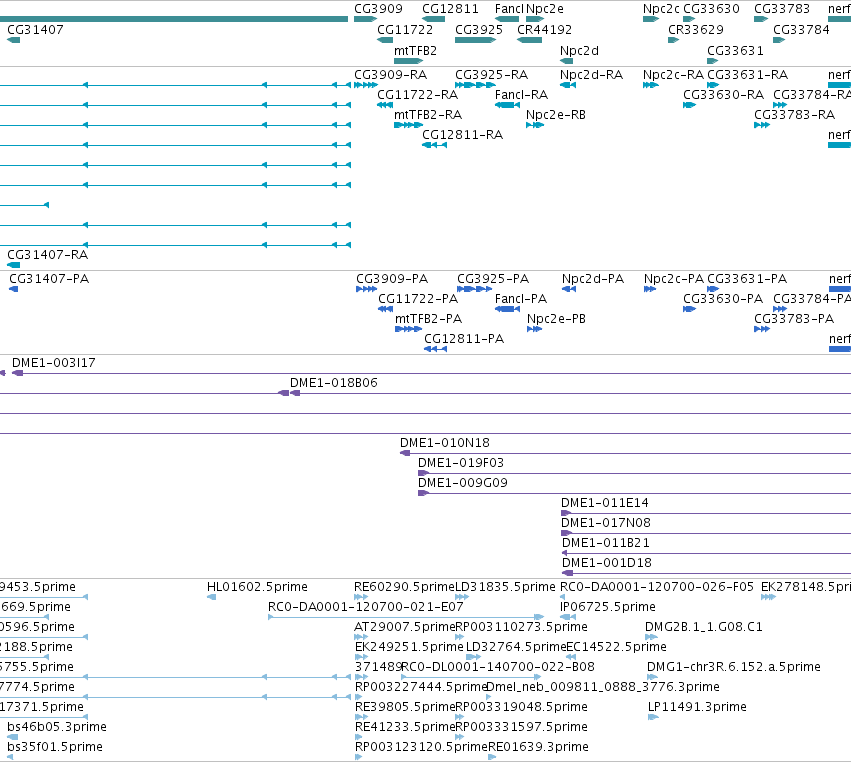Click the Npc2d-RA transcript
This screenshot has height=762, width=851.
pyautogui.click(x=568, y=85)
